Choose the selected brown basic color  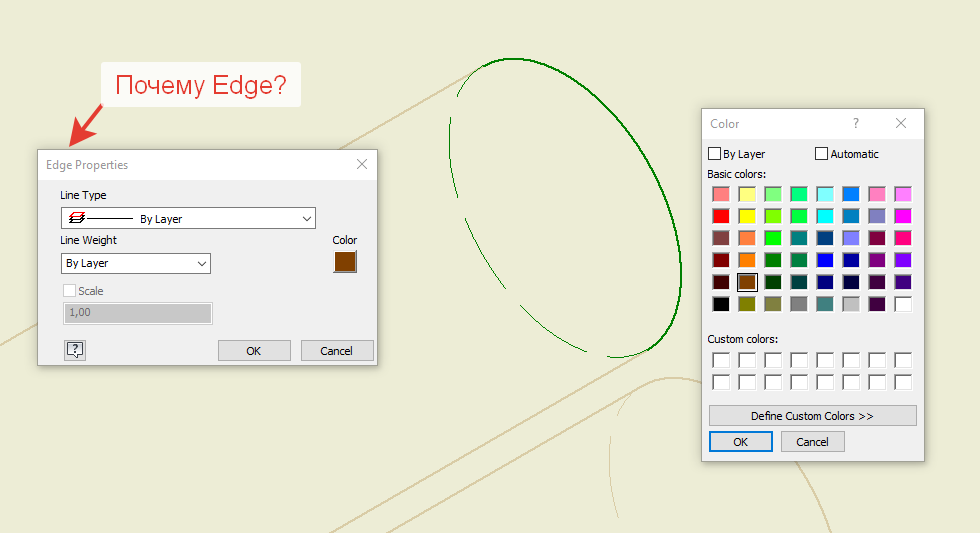747,282
